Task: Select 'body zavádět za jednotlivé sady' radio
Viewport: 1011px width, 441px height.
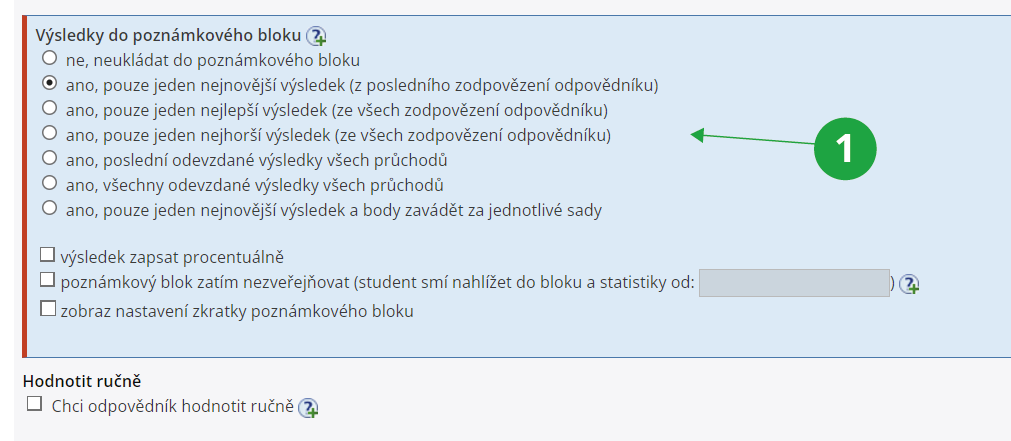Action: coord(49,209)
